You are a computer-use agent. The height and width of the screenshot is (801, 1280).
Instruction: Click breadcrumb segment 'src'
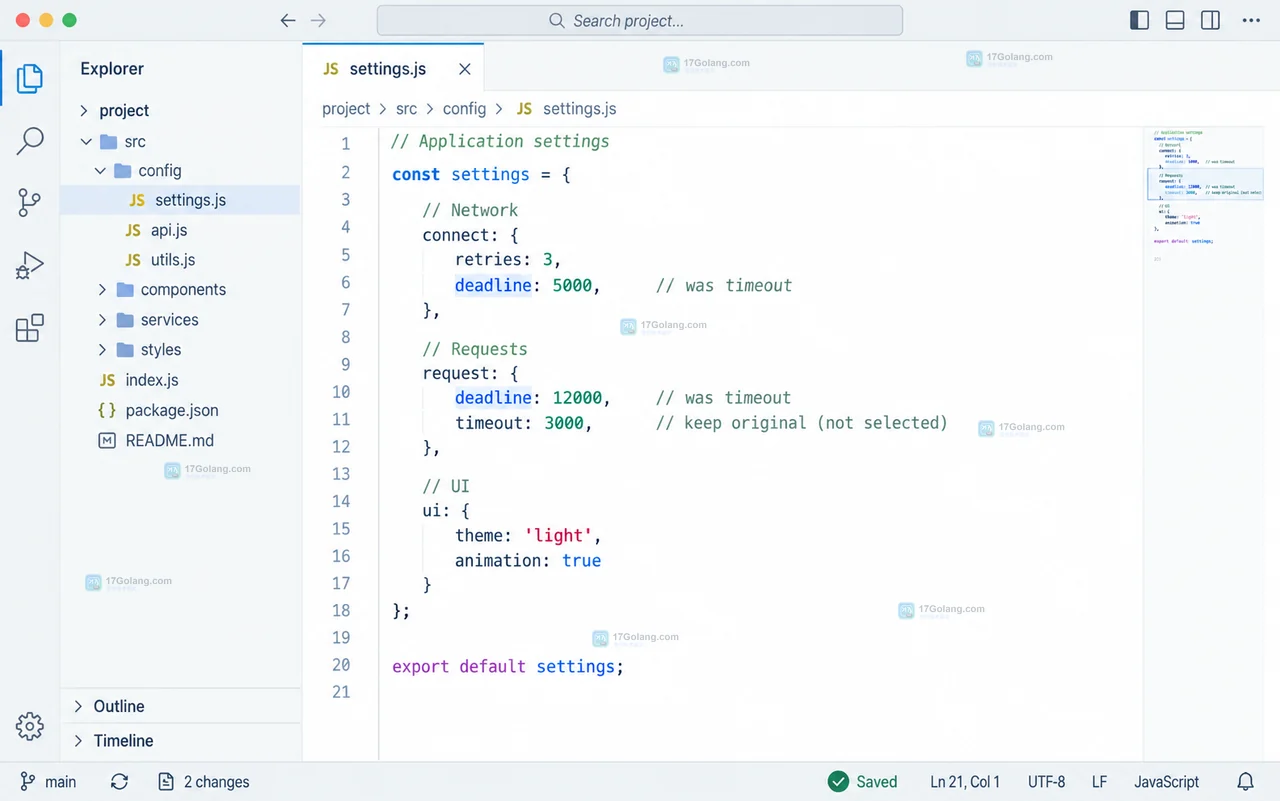406,109
